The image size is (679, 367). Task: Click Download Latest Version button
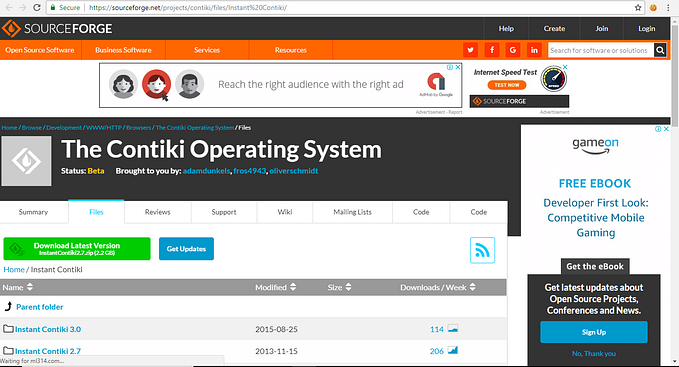77,249
